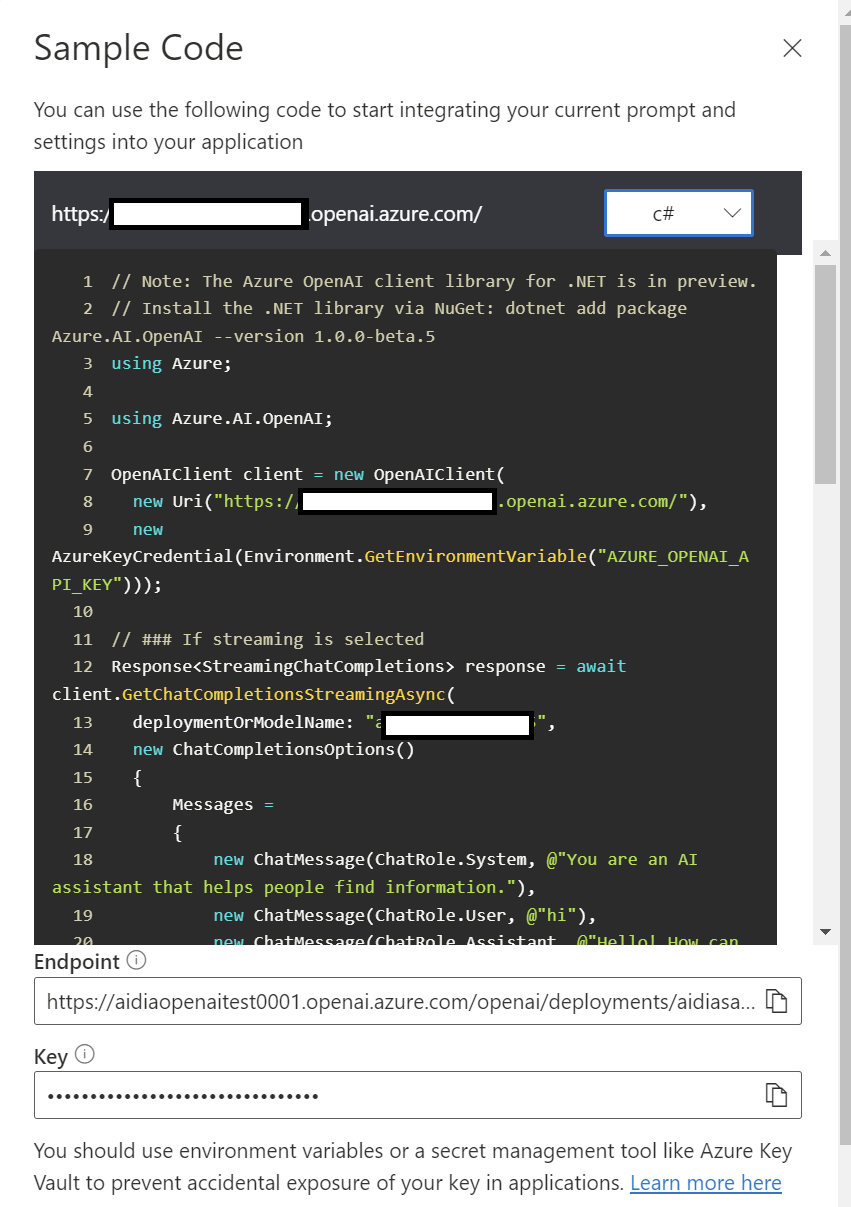This screenshot has width=851, height=1207.
Task: Click code line 'using Azure.AI.OpenAI;'
Action: click(x=222, y=418)
